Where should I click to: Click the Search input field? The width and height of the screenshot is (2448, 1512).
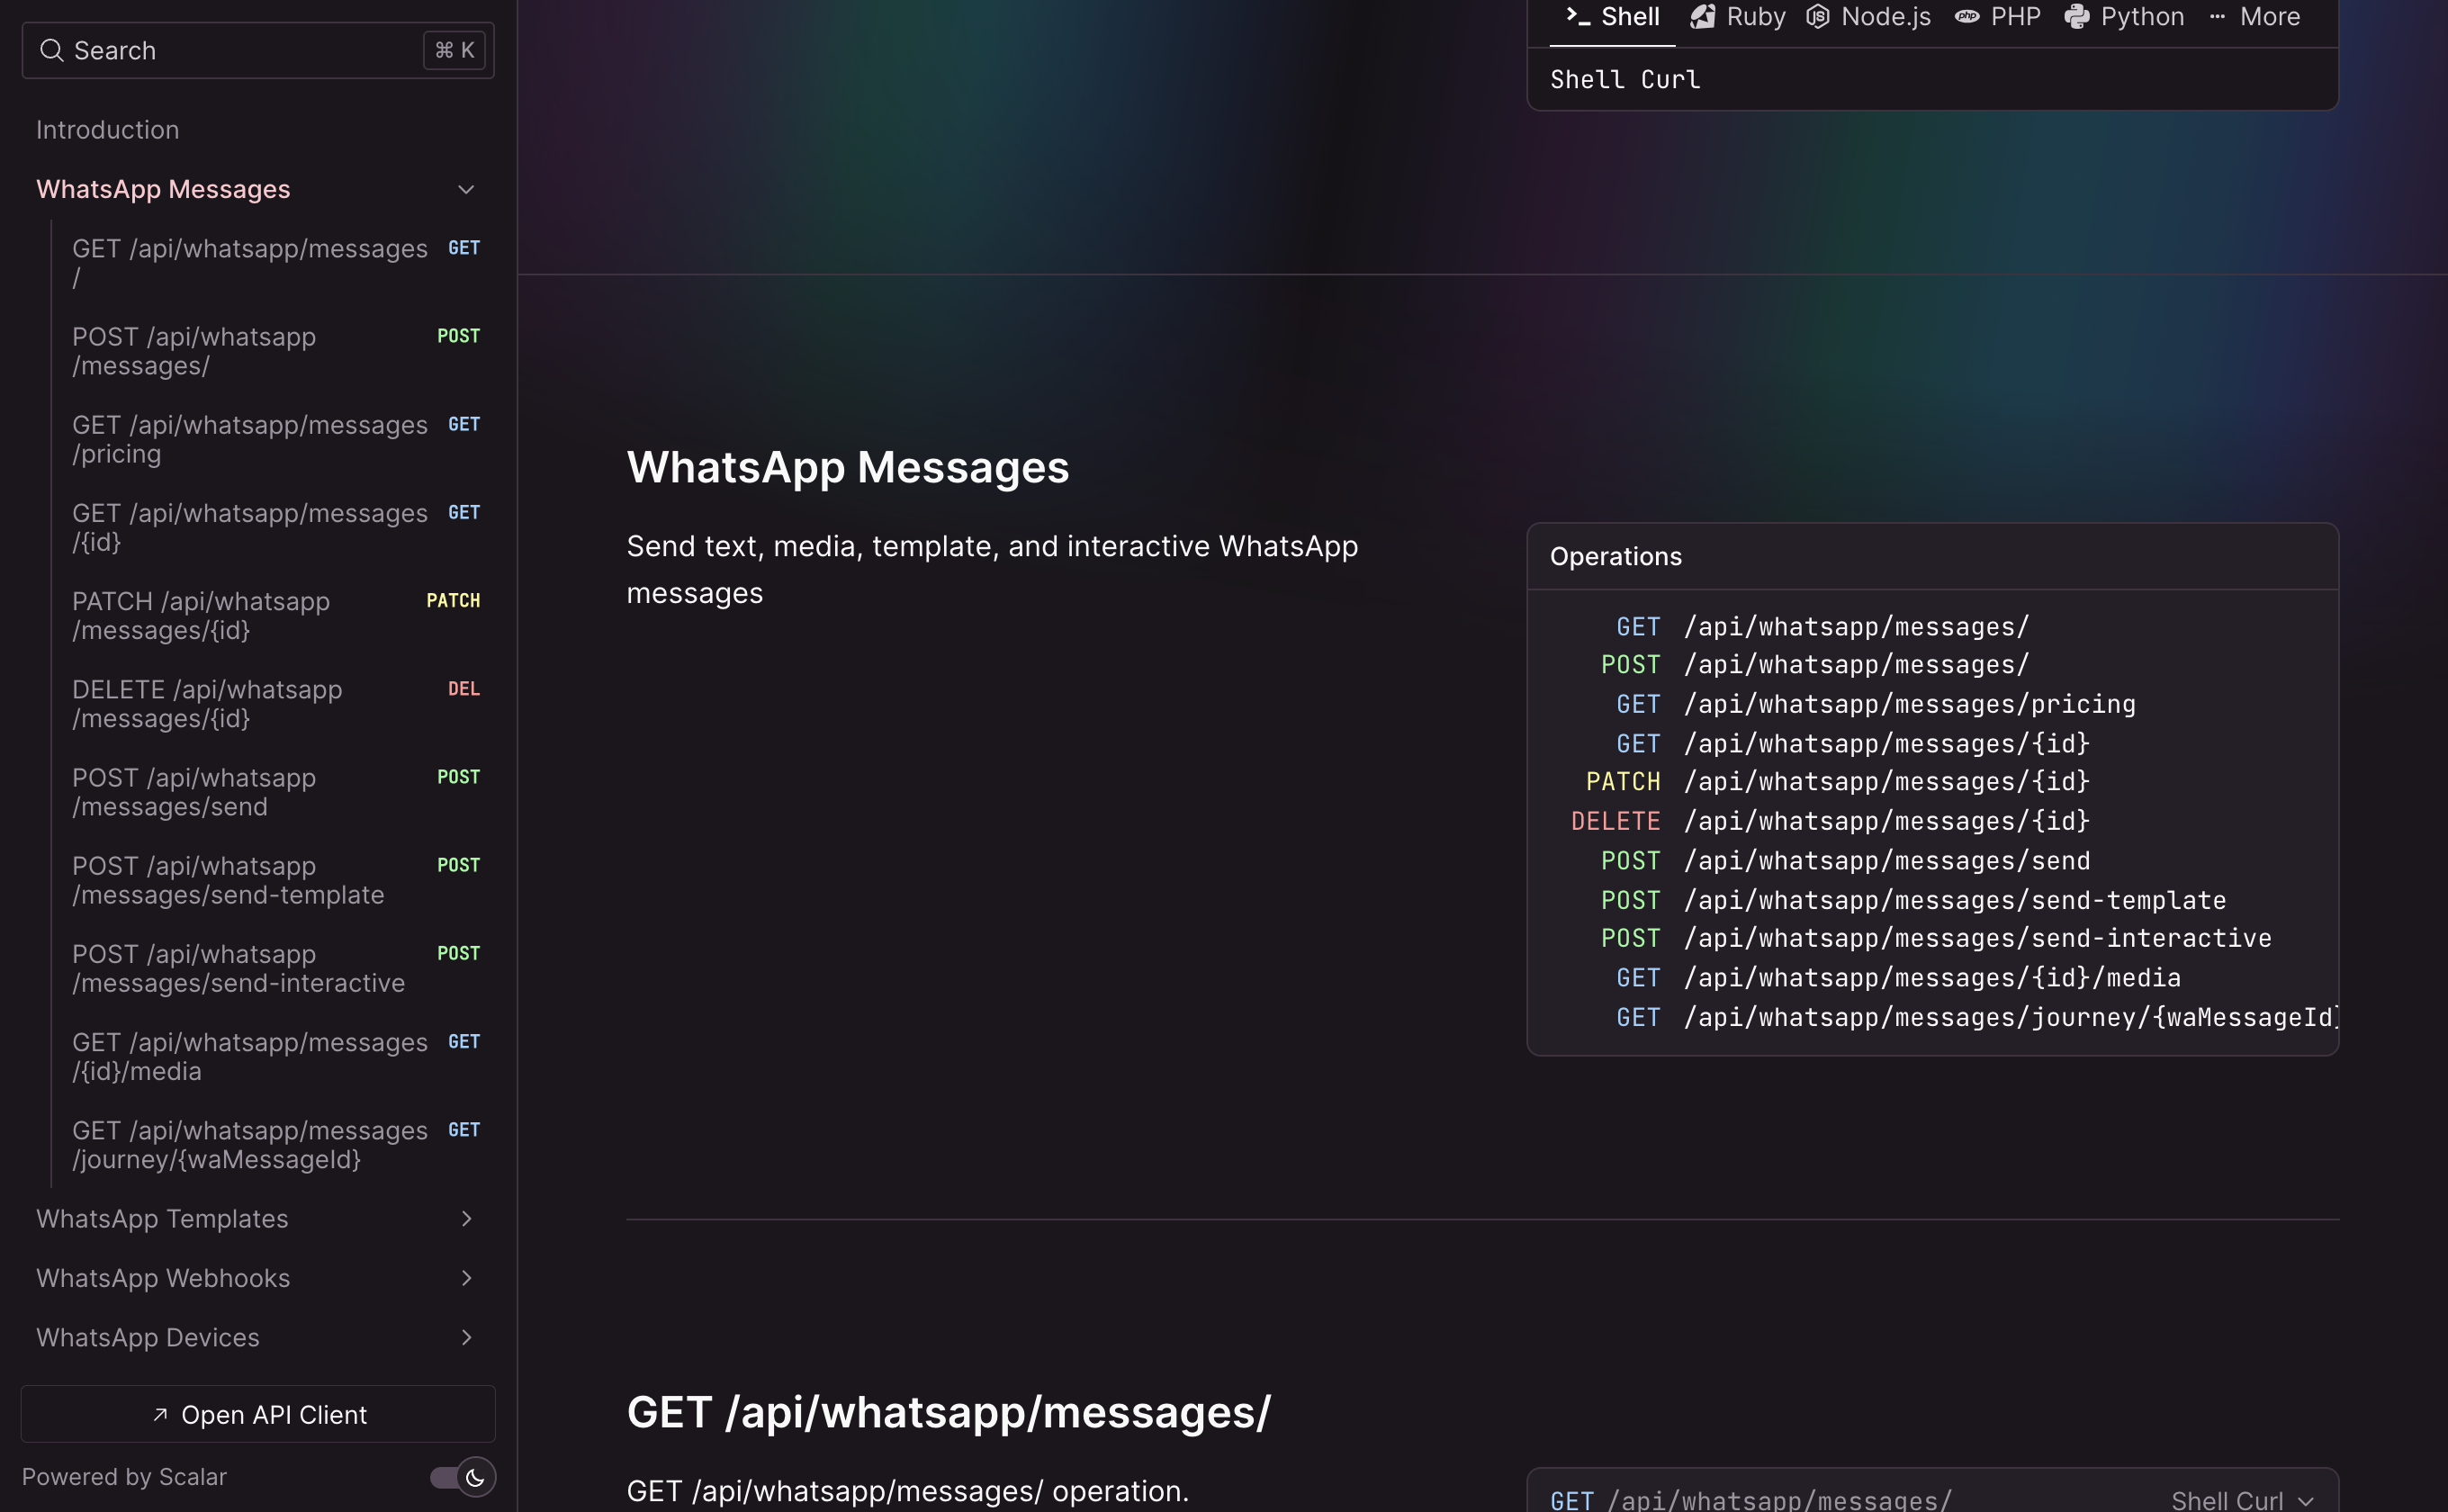tap(258, 50)
